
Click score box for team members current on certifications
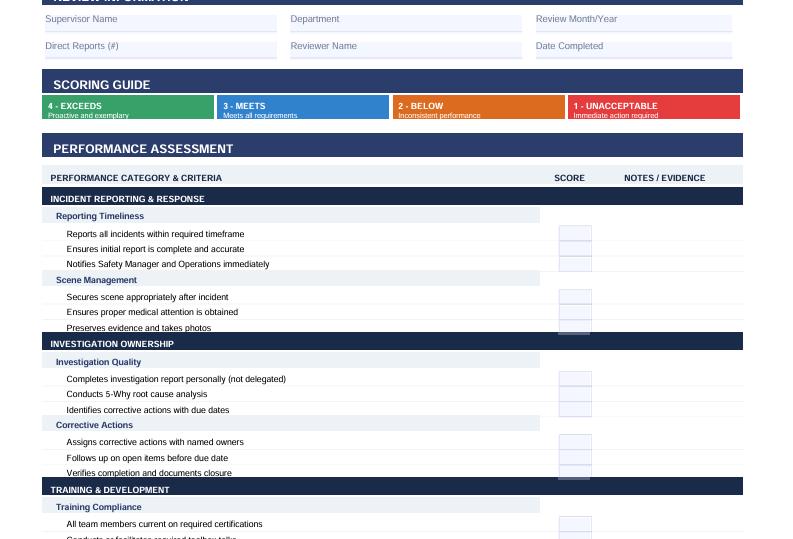click(x=575, y=524)
